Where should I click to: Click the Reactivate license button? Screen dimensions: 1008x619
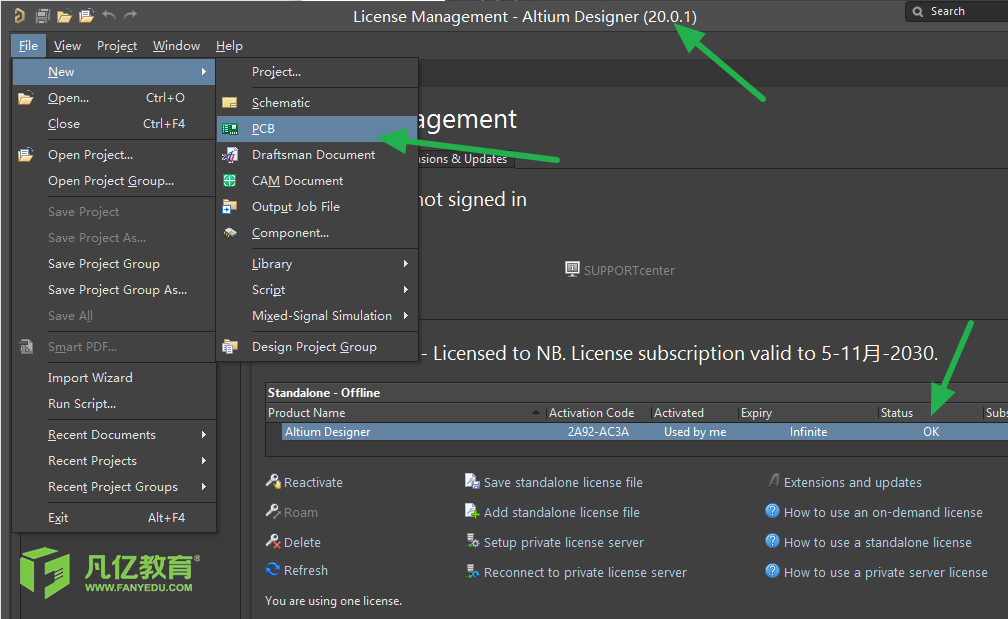click(x=312, y=482)
